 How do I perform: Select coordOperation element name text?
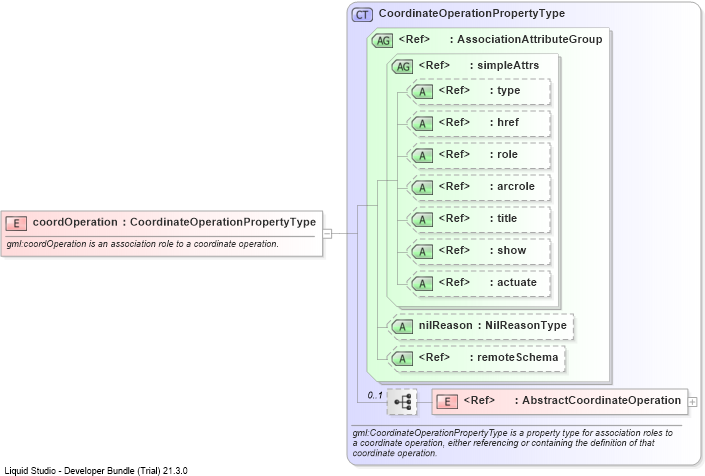click(75, 222)
